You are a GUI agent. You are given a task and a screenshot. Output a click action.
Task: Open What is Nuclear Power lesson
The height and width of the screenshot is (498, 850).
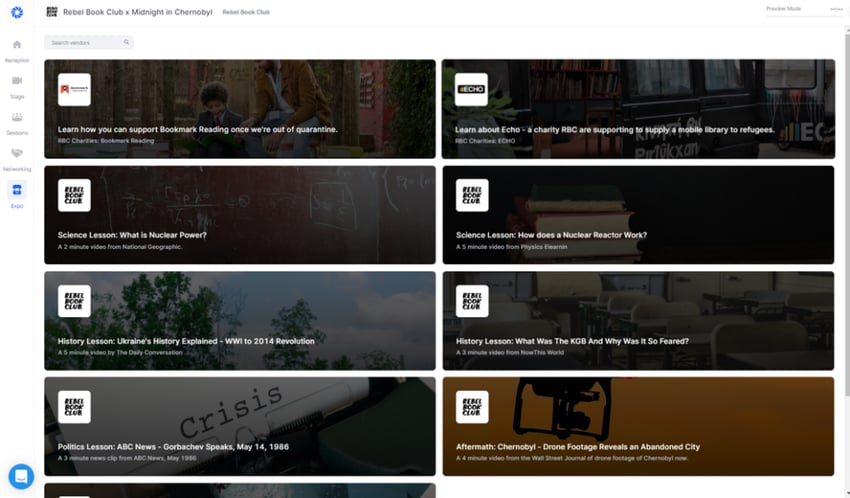240,215
